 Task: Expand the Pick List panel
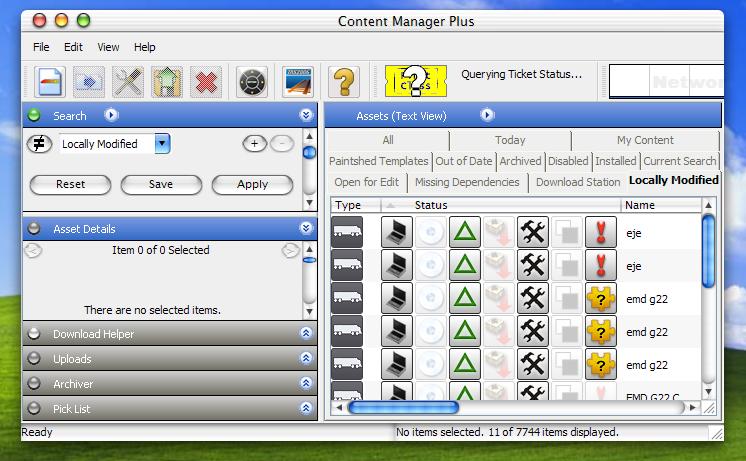305,409
